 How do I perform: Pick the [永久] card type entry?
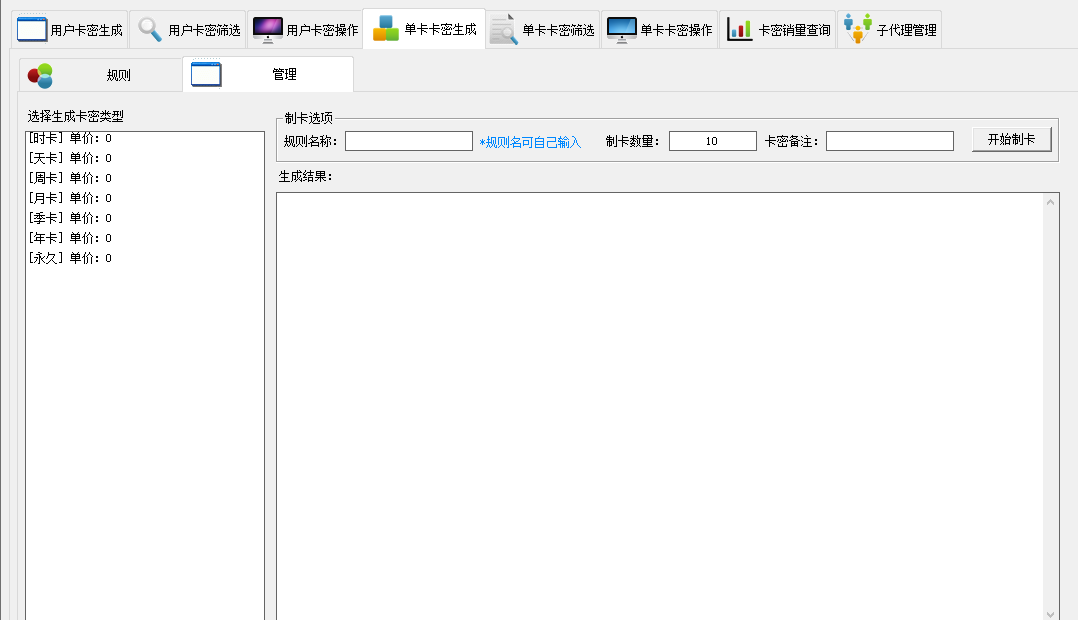(70, 258)
